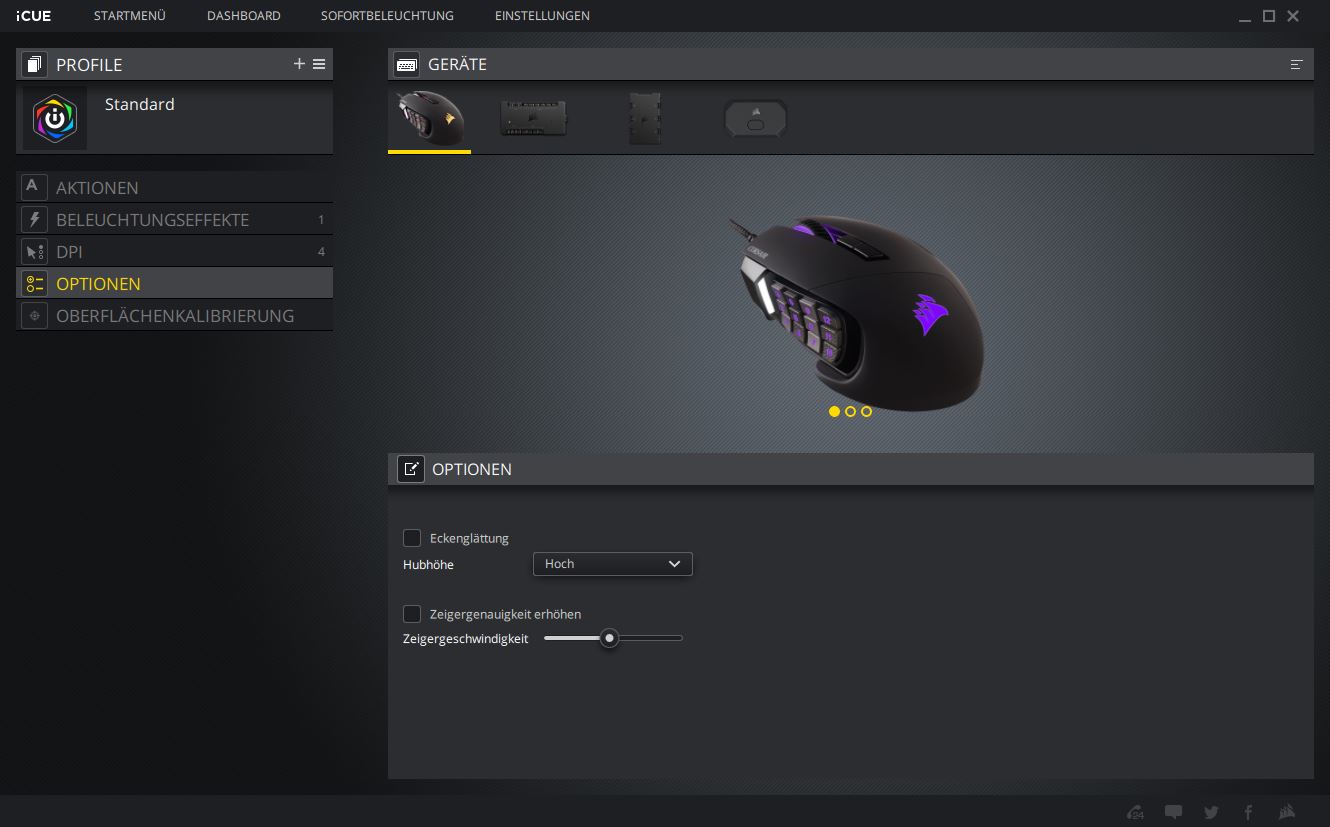This screenshot has width=1330, height=827.
Task: Select the third device thumbnail in Geräte
Action: 645,118
